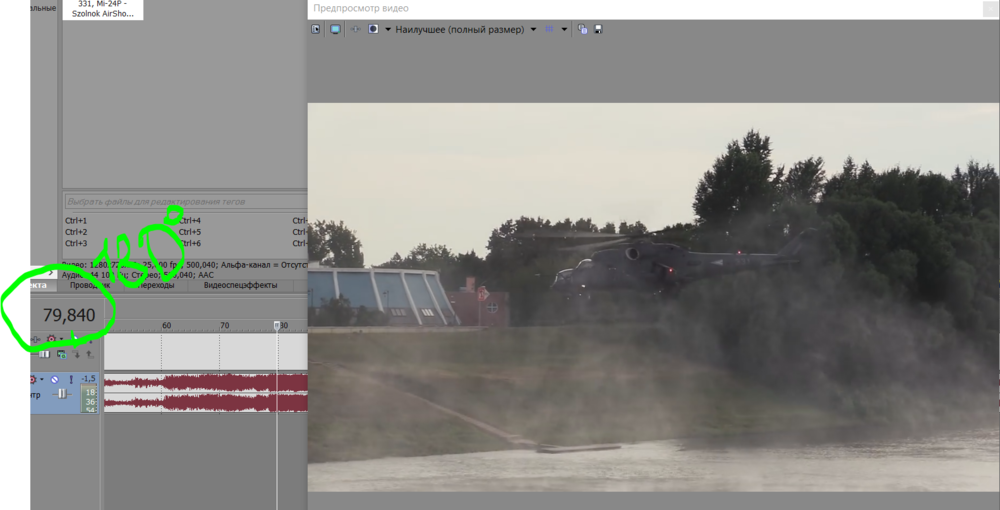Adjust the audio track pan slider
This screenshot has height=510, width=1000.
(x=62, y=395)
